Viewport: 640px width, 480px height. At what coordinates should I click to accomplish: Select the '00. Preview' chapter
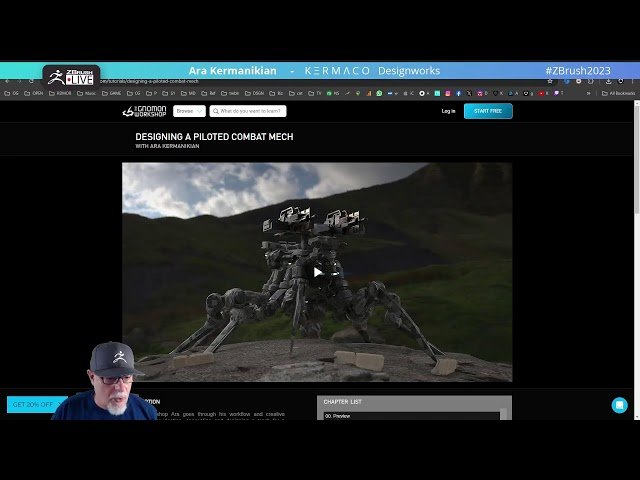pos(411,416)
